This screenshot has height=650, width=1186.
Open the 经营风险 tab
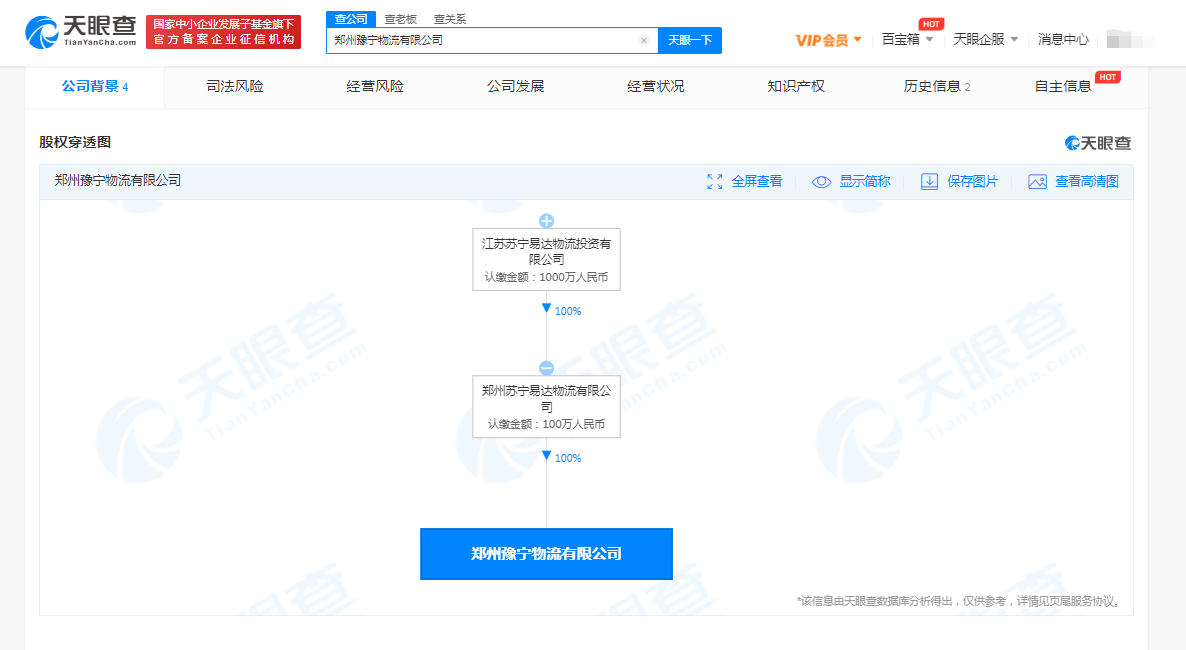[374, 86]
